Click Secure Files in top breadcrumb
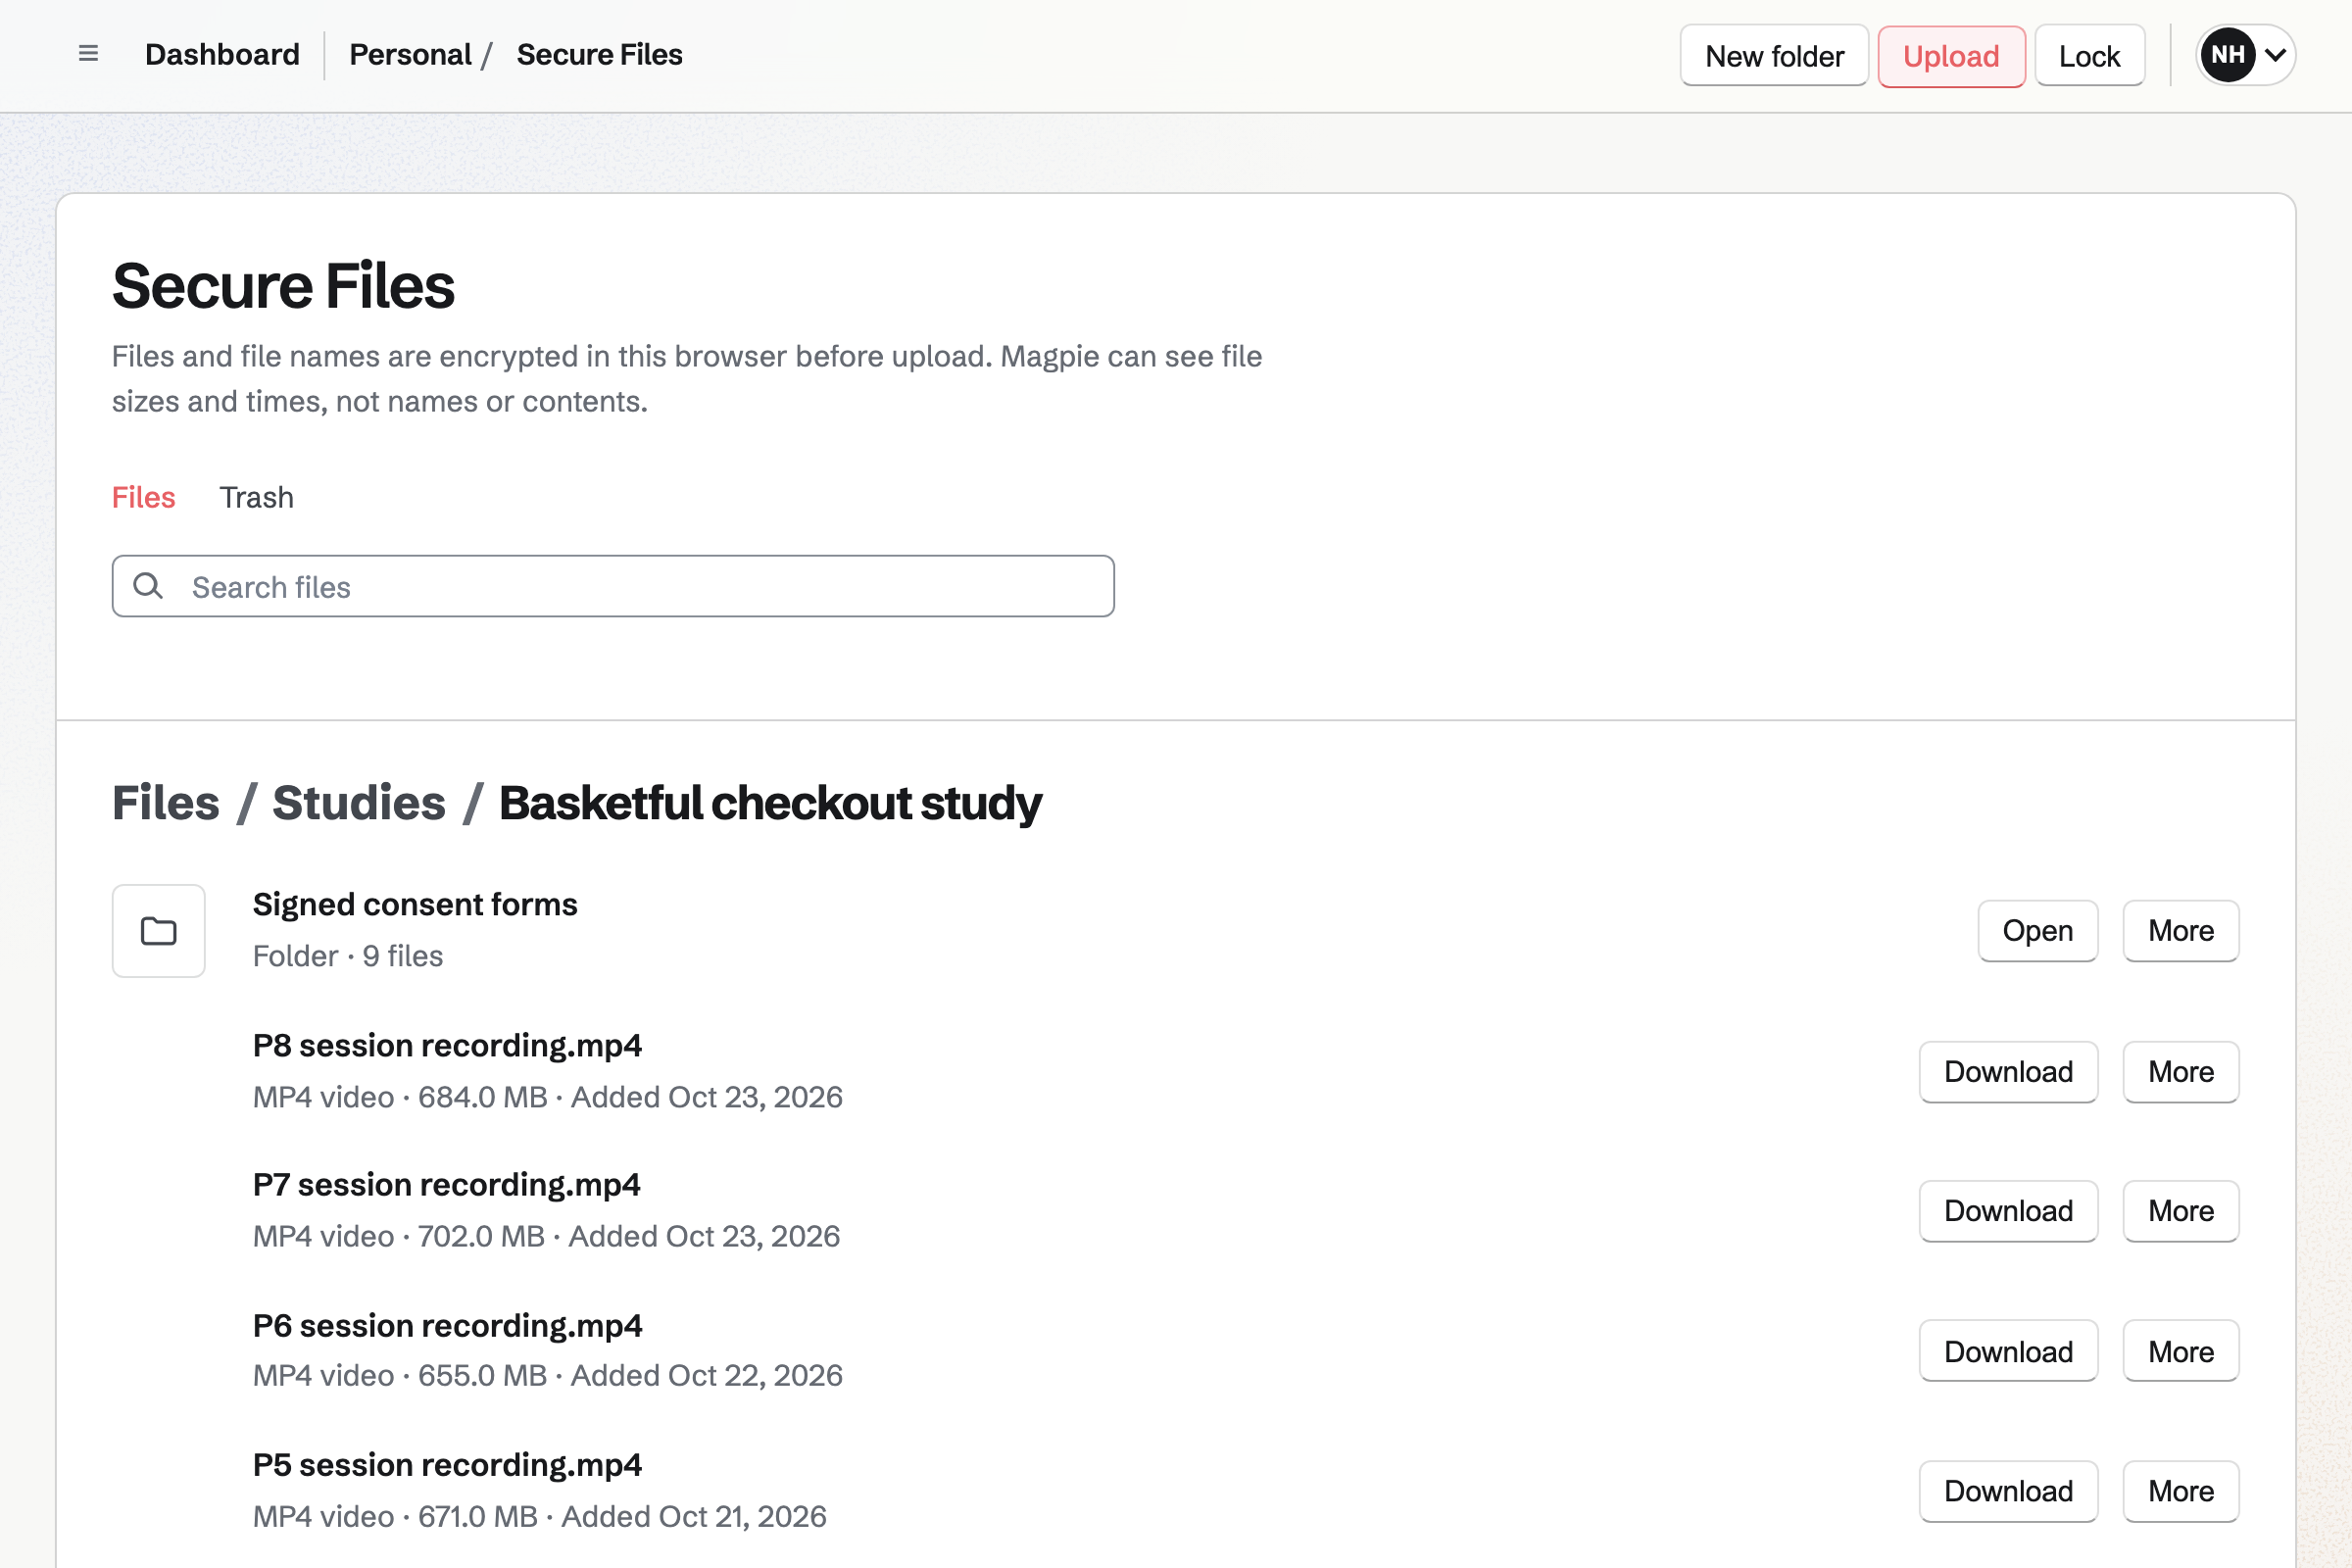 pos(599,55)
